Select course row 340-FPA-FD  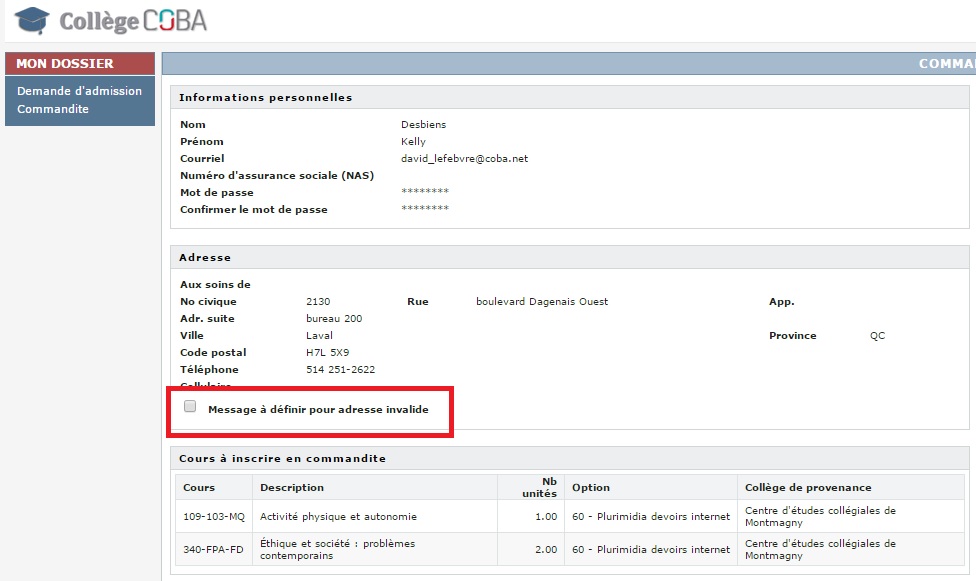point(213,549)
